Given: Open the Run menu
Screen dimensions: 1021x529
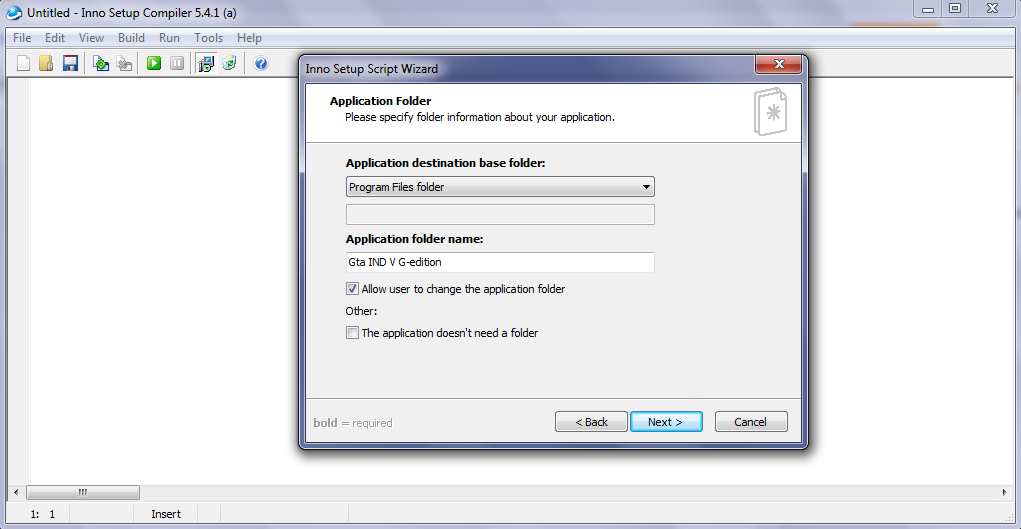Looking at the screenshot, I should click(x=169, y=38).
